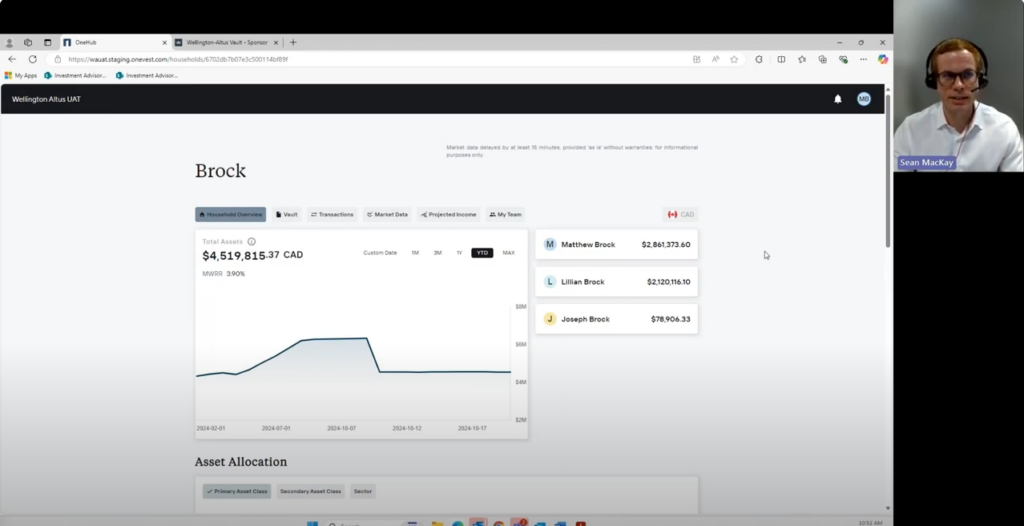Select the 1M time range

point(415,253)
